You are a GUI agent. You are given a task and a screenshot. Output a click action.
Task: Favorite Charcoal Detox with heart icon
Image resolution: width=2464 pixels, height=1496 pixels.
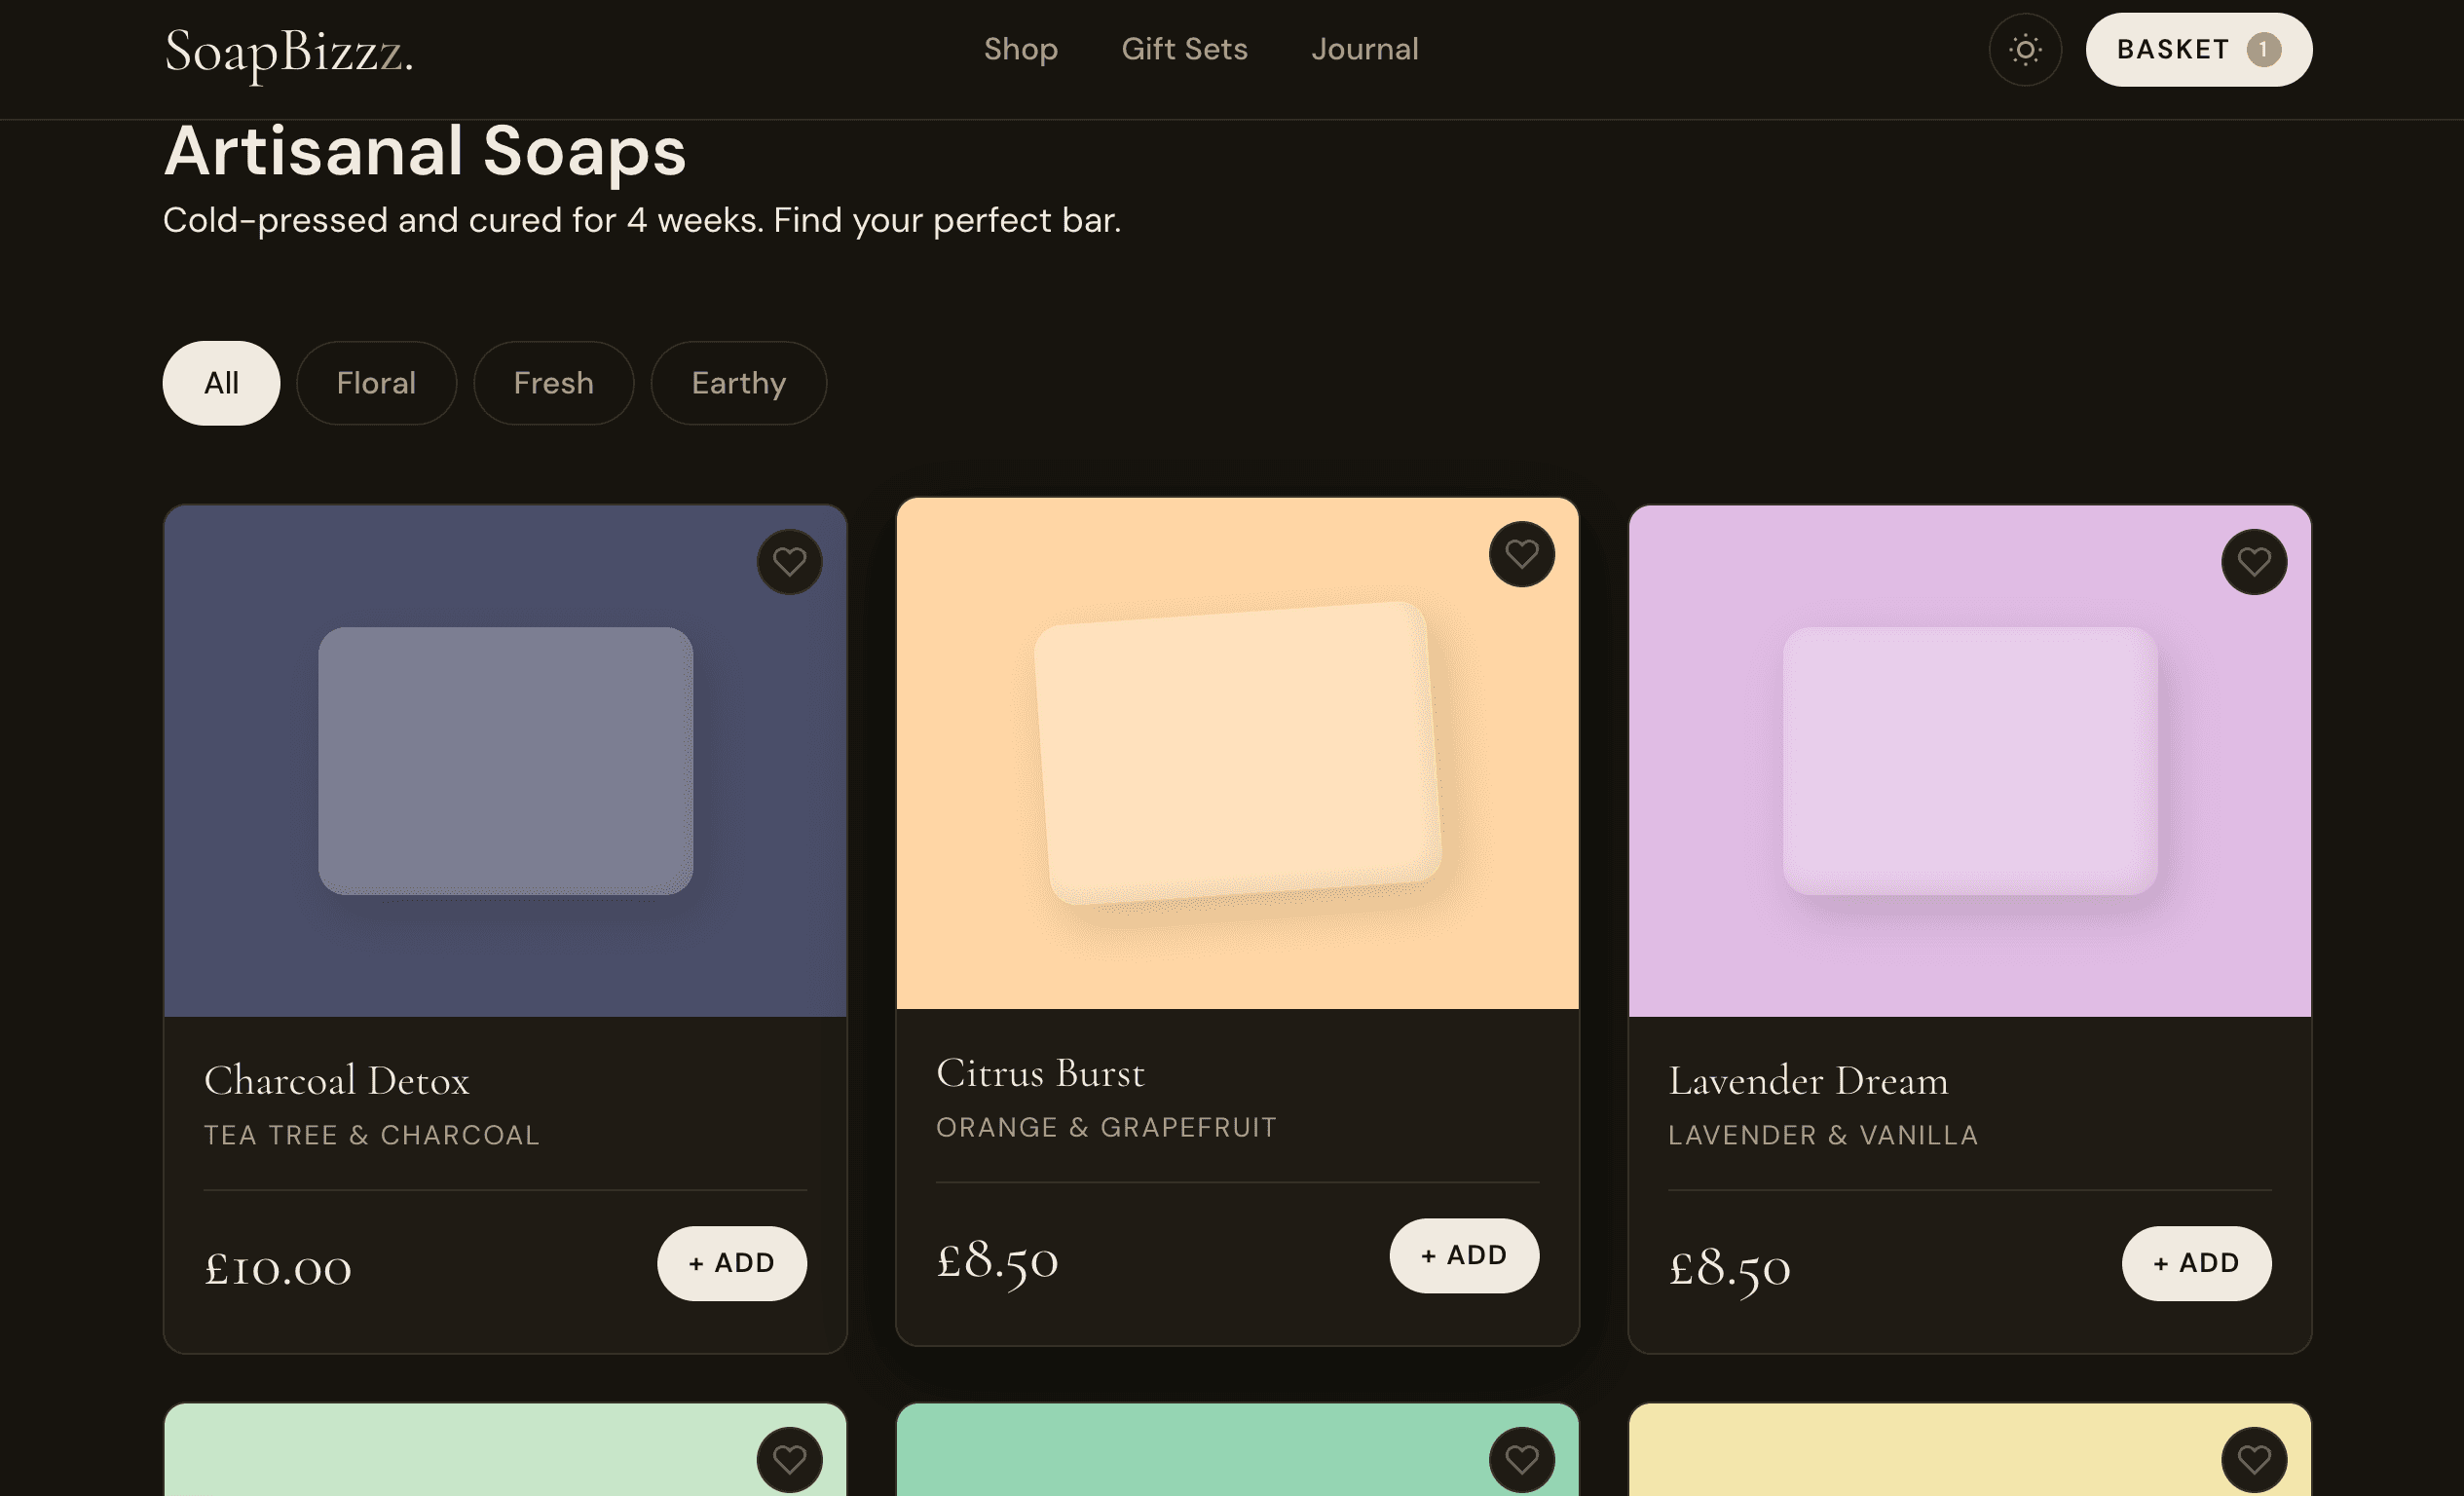pos(789,562)
